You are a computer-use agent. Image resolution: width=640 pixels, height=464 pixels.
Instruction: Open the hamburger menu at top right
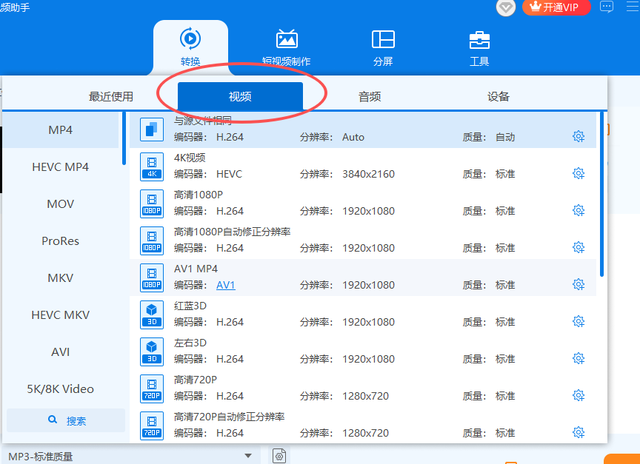pyautogui.click(x=633, y=7)
